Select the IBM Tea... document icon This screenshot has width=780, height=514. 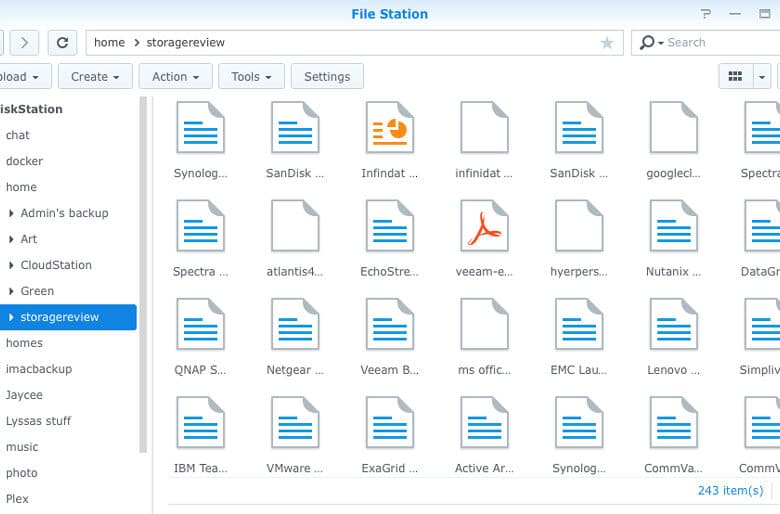point(200,422)
